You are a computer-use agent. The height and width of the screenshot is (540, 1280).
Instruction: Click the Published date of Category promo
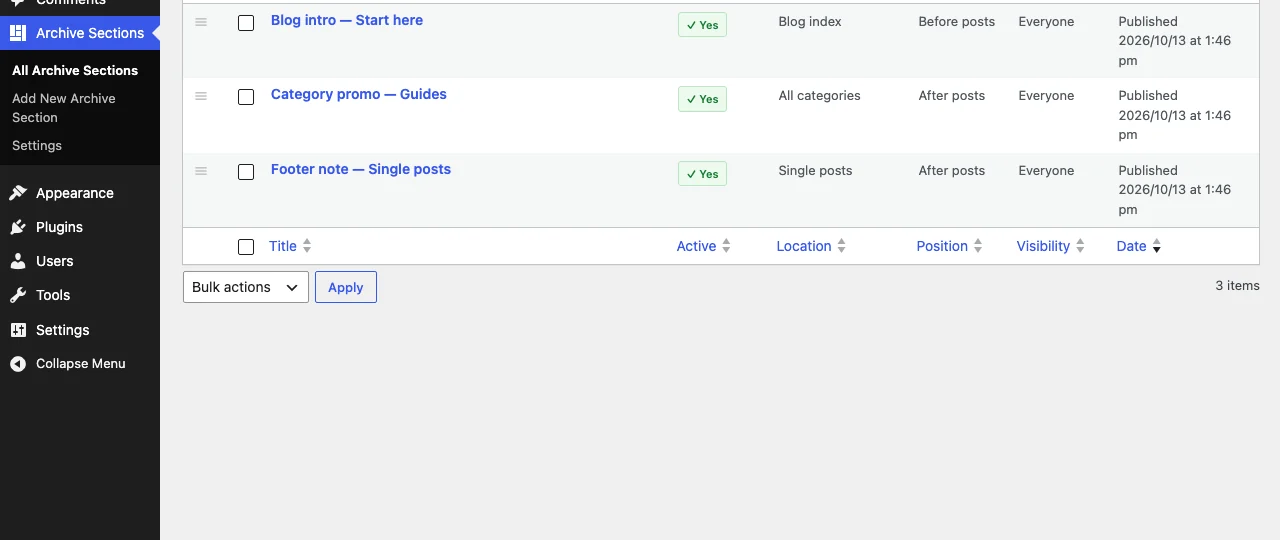[x=1175, y=115]
